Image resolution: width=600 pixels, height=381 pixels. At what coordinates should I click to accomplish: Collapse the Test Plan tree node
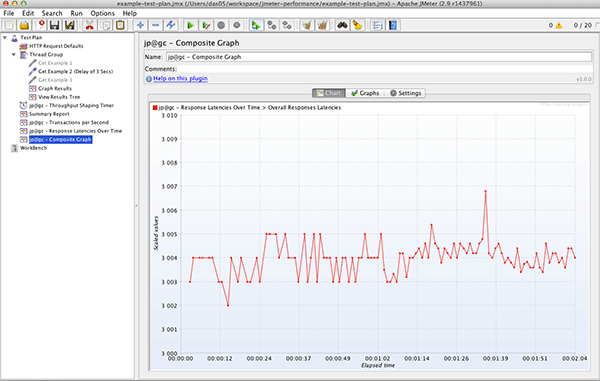click(x=5, y=37)
